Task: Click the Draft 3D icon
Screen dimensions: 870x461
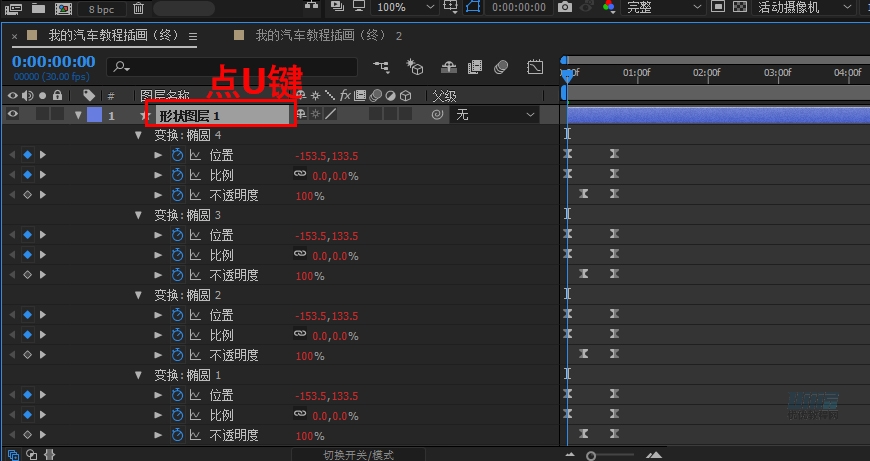Action: [414, 67]
